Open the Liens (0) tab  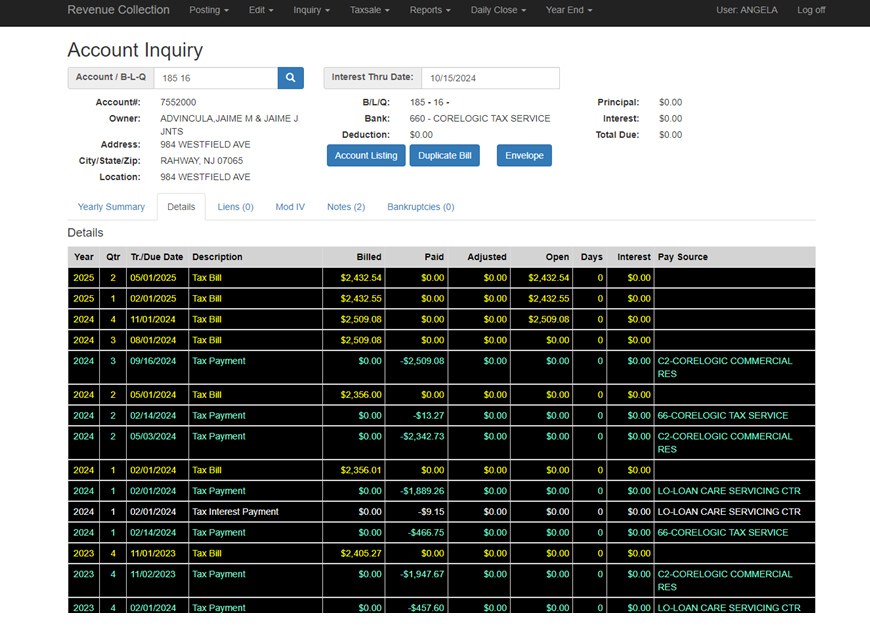[x=235, y=207]
